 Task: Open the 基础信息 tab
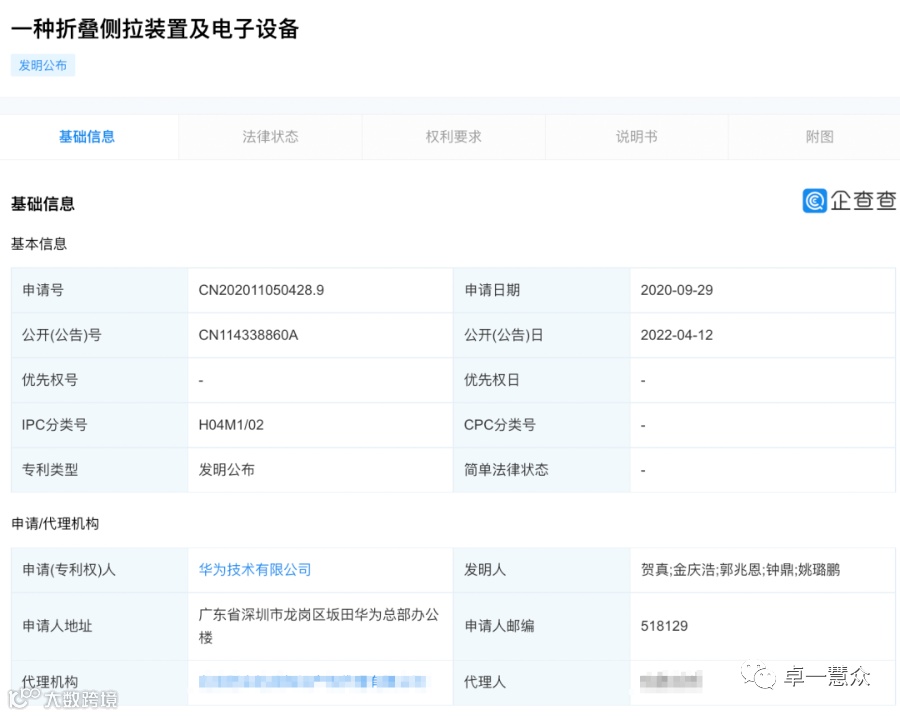point(87,137)
